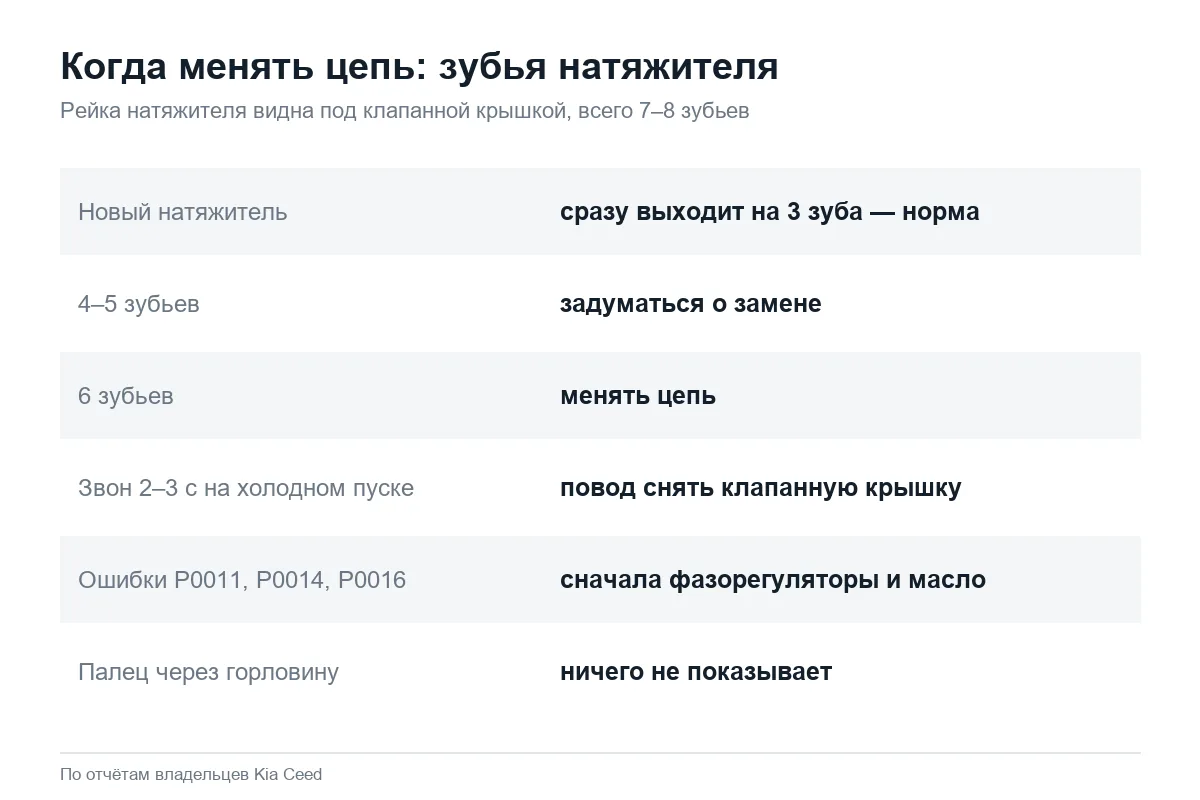1200x800 pixels.
Task: Click the «4–5 зубьев» cell
Action: coord(138,304)
